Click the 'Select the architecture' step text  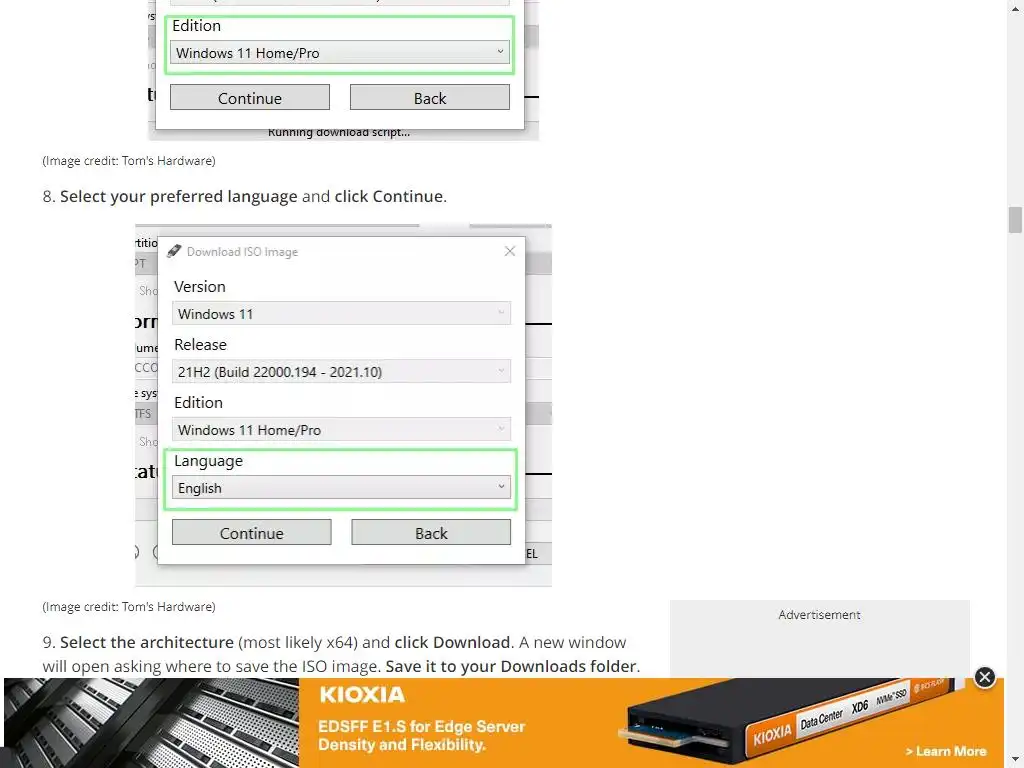coord(147,643)
